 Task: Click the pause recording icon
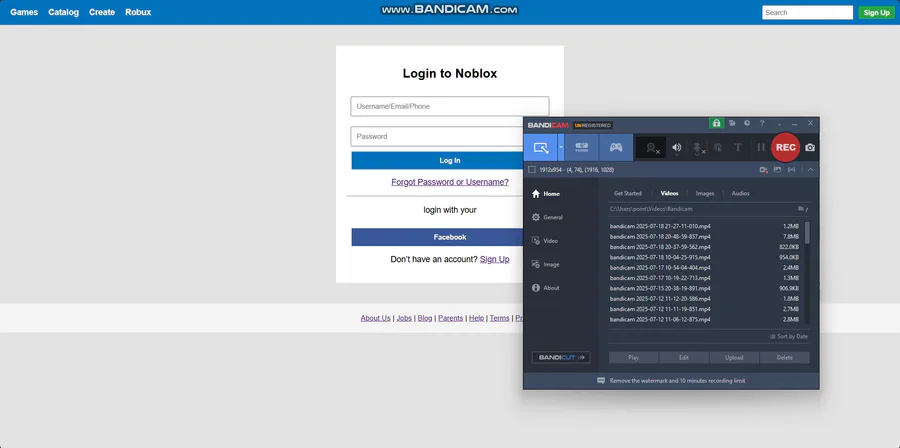tap(761, 147)
